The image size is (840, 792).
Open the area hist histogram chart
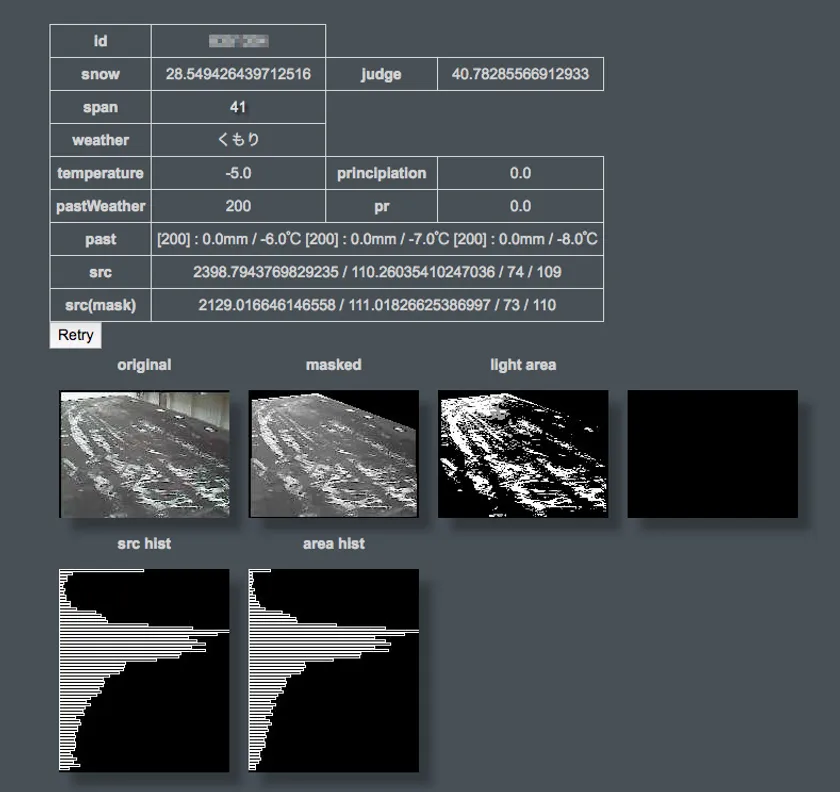coord(333,670)
